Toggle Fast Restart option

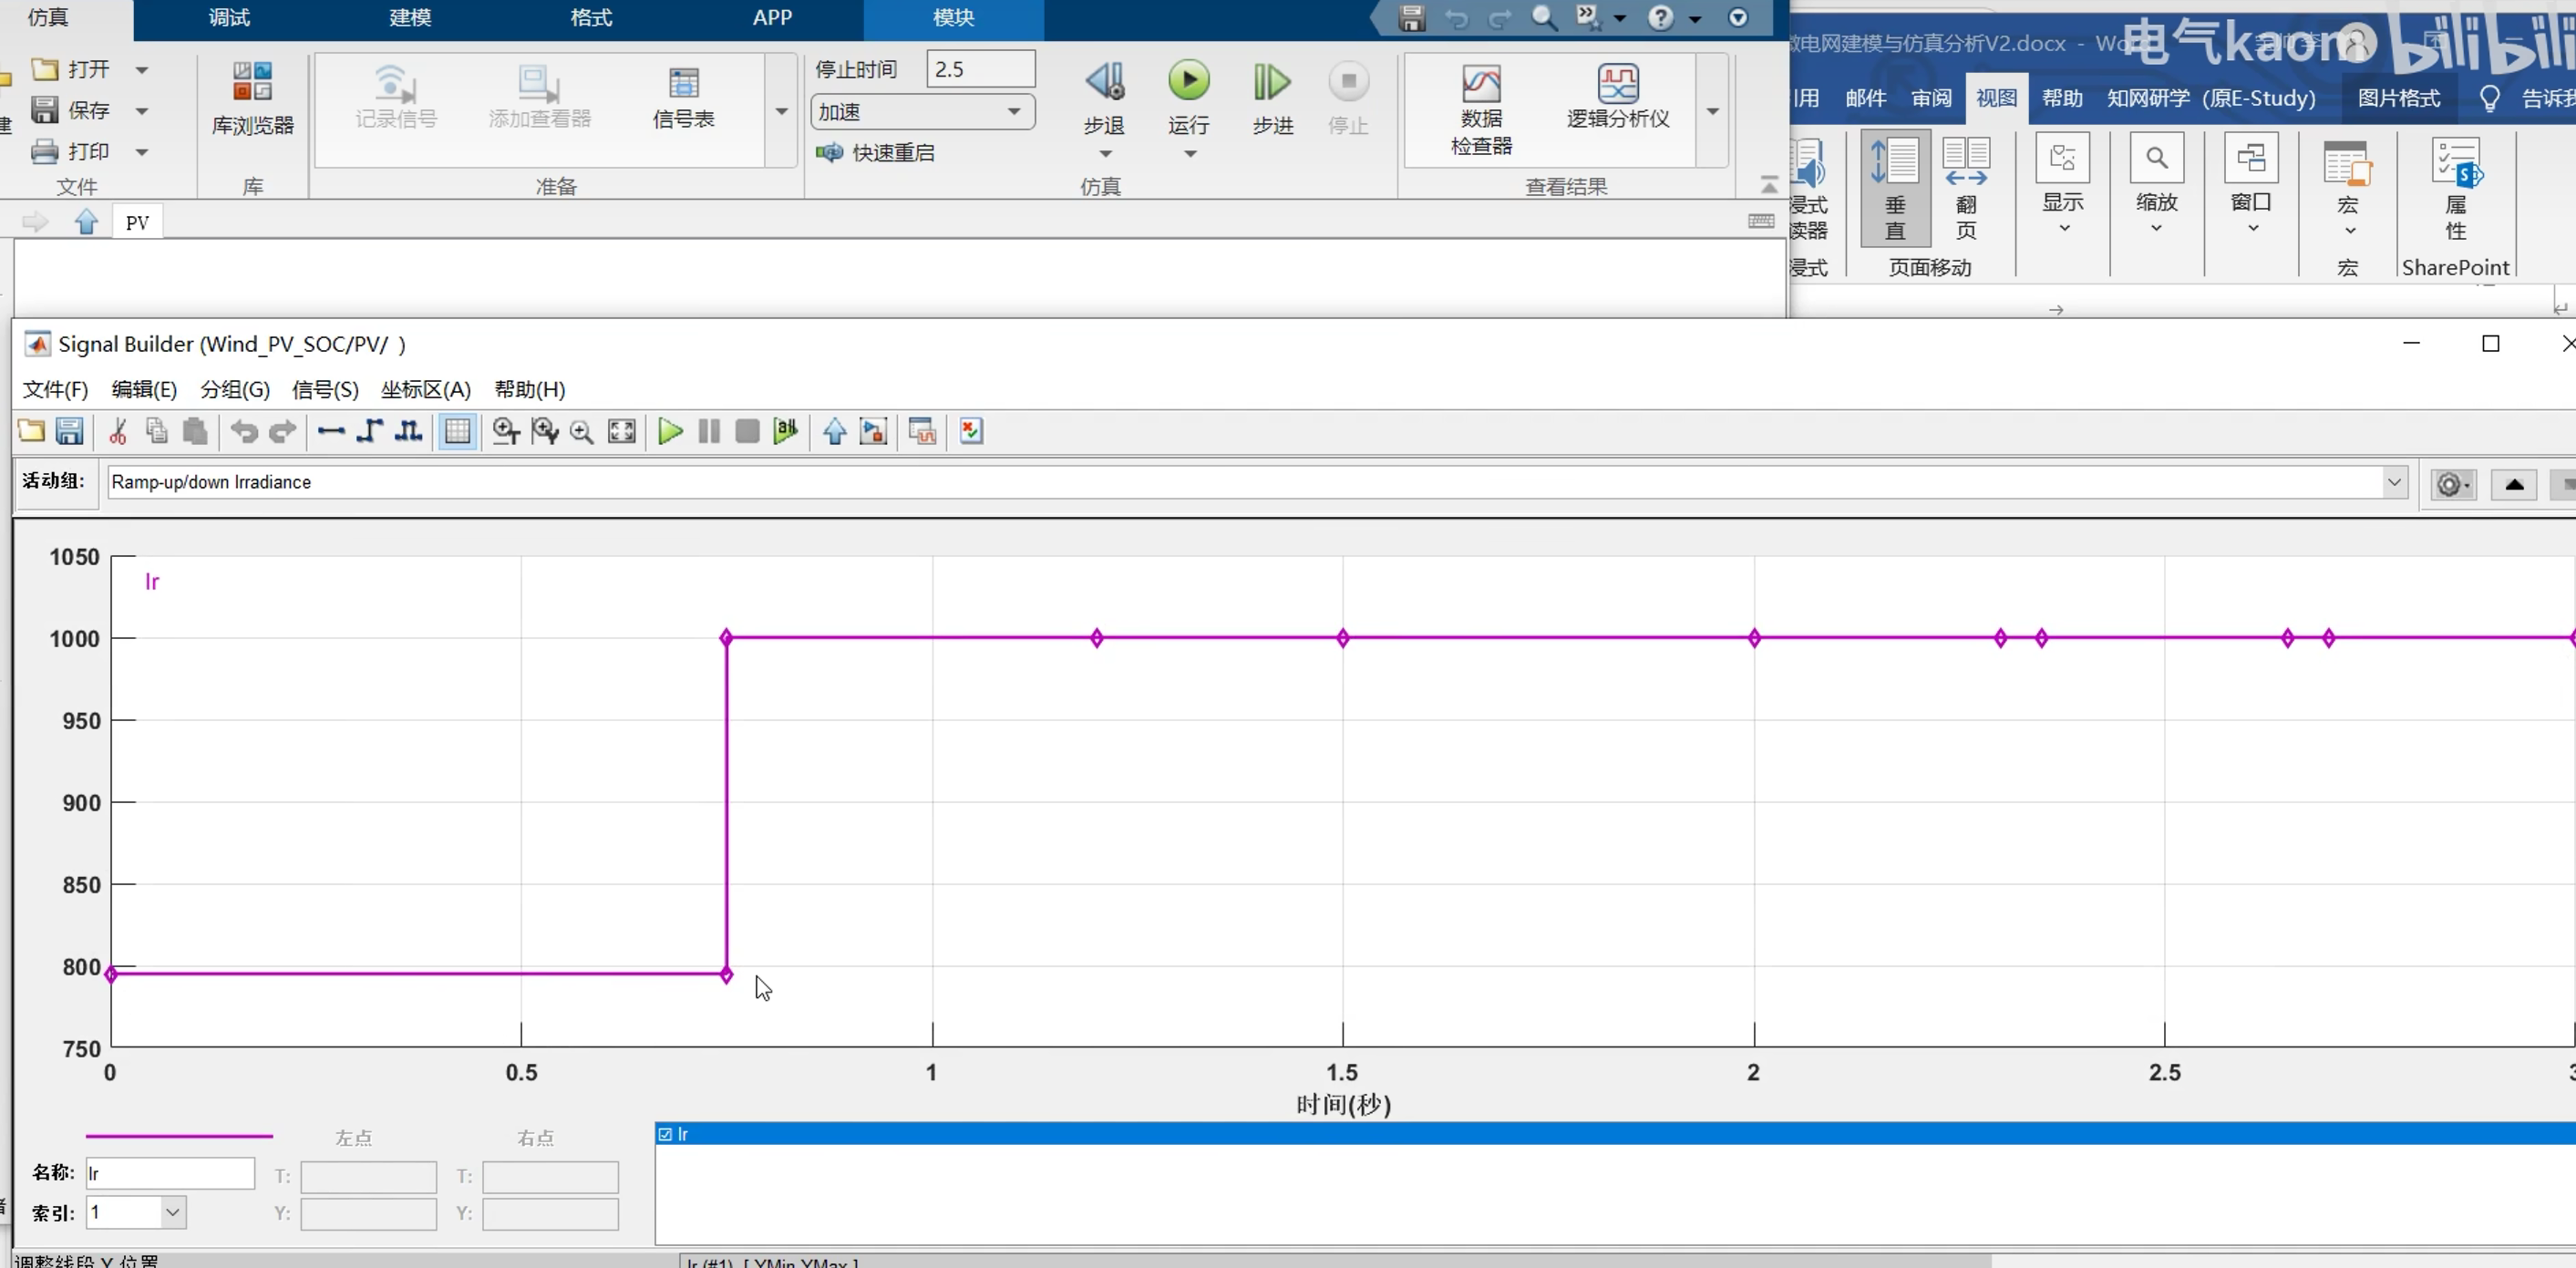(x=876, y=153)
